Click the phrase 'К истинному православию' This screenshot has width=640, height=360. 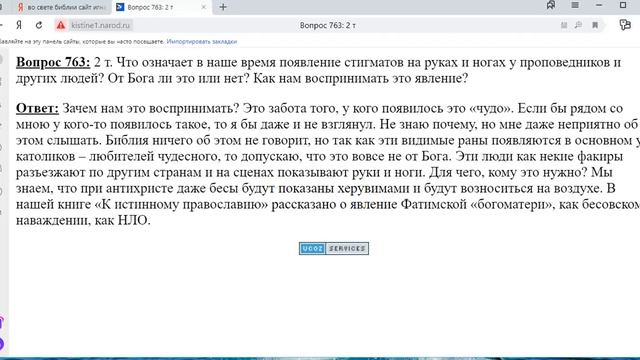[x=181, y=204]
